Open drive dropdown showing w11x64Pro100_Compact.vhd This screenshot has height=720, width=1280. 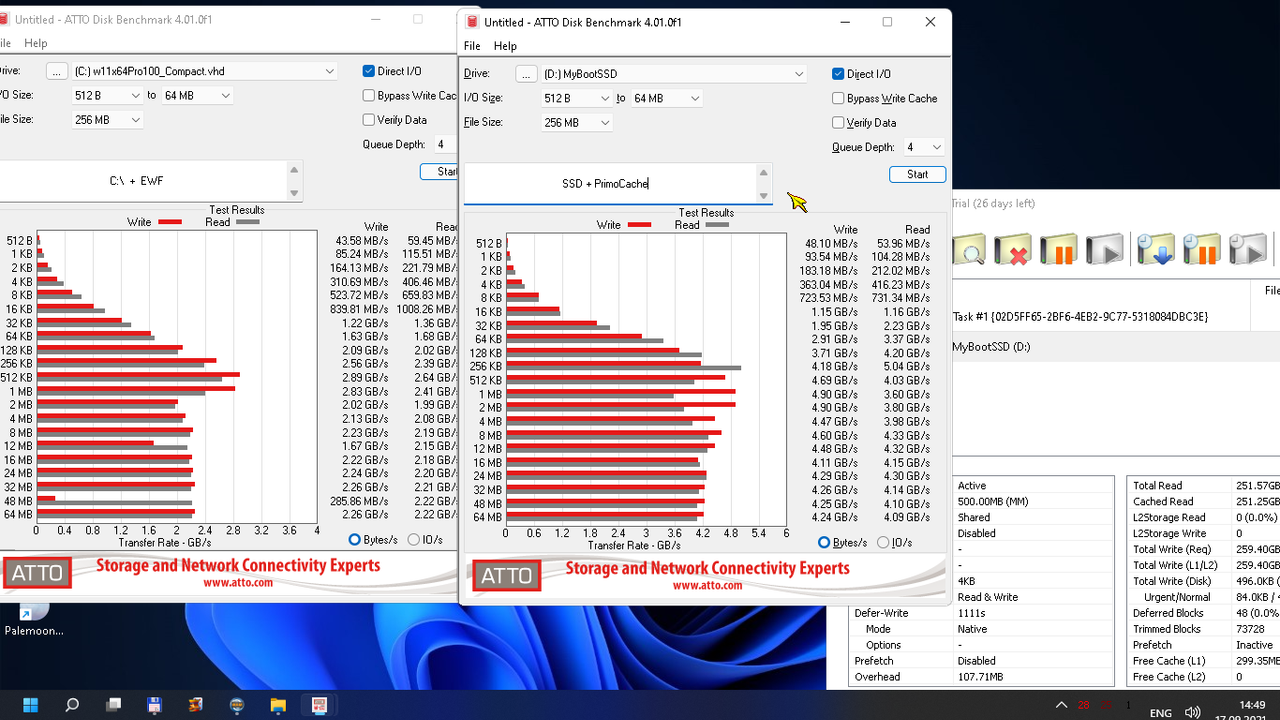point(204,71)
